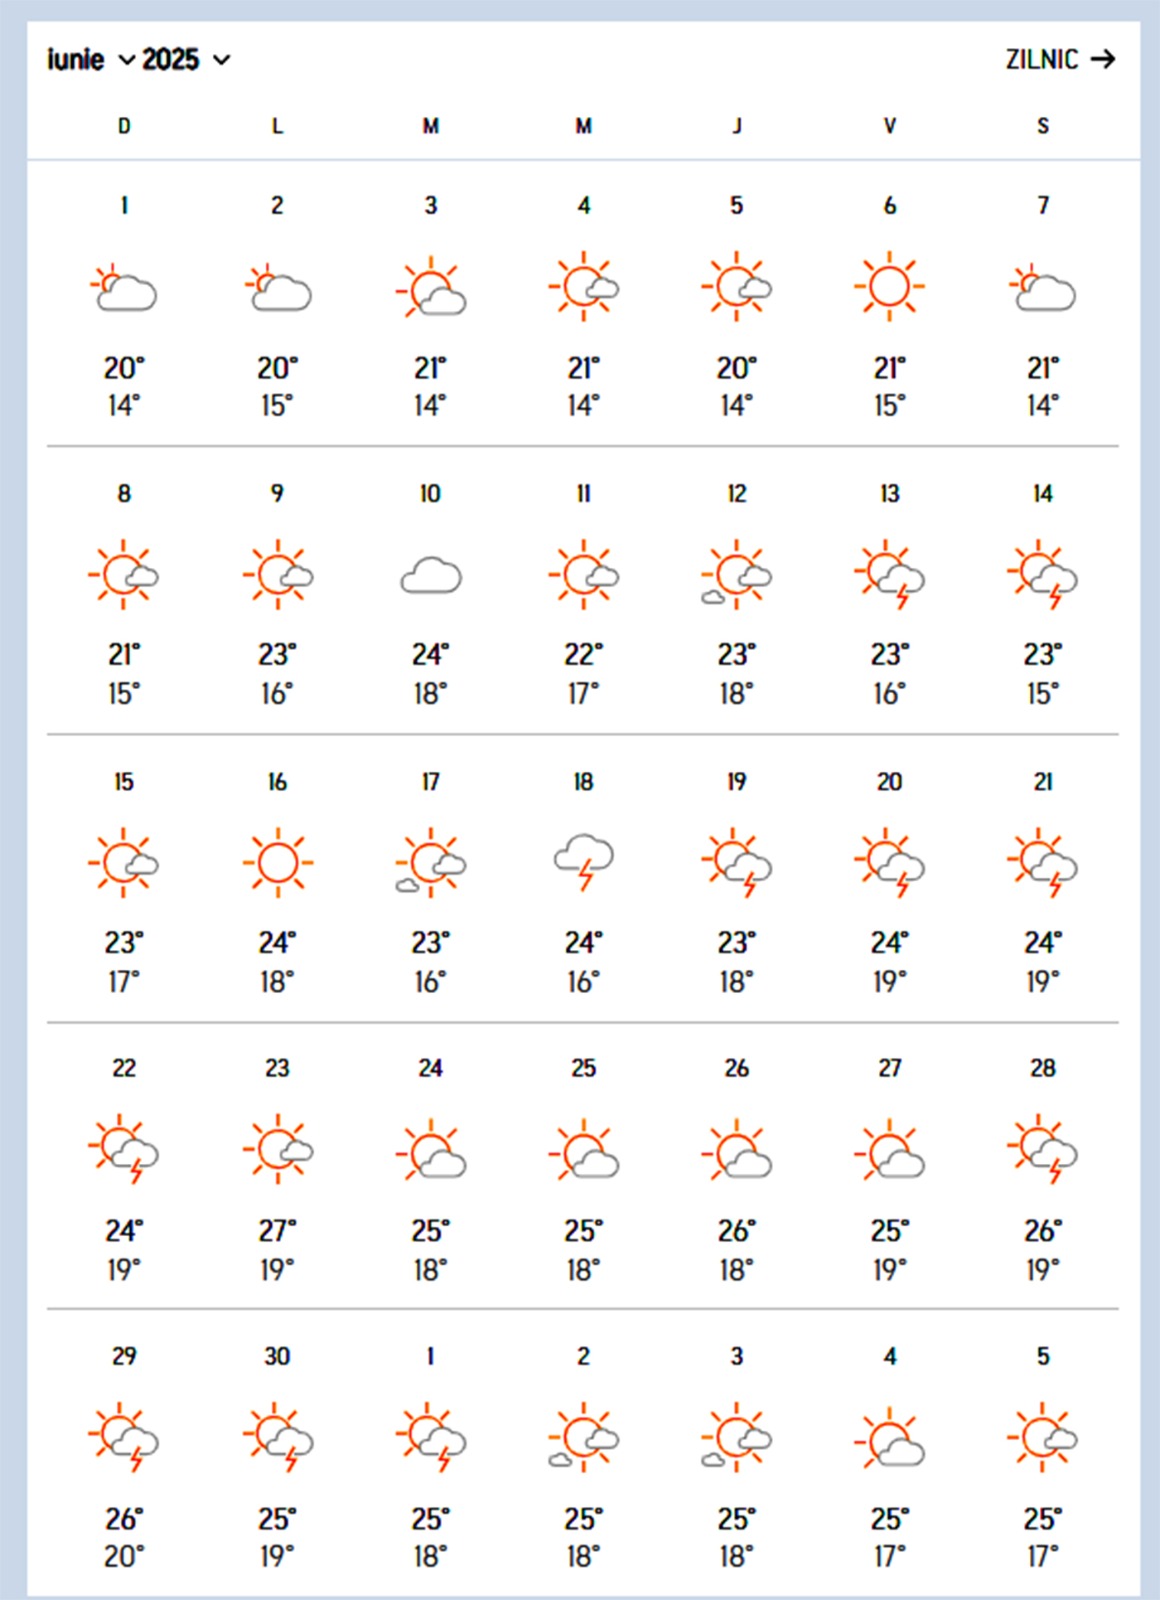This screenshot has width=1160, height=1600.
Task: Click the weather icon on June 27
Action: [x=889, y=1150]
